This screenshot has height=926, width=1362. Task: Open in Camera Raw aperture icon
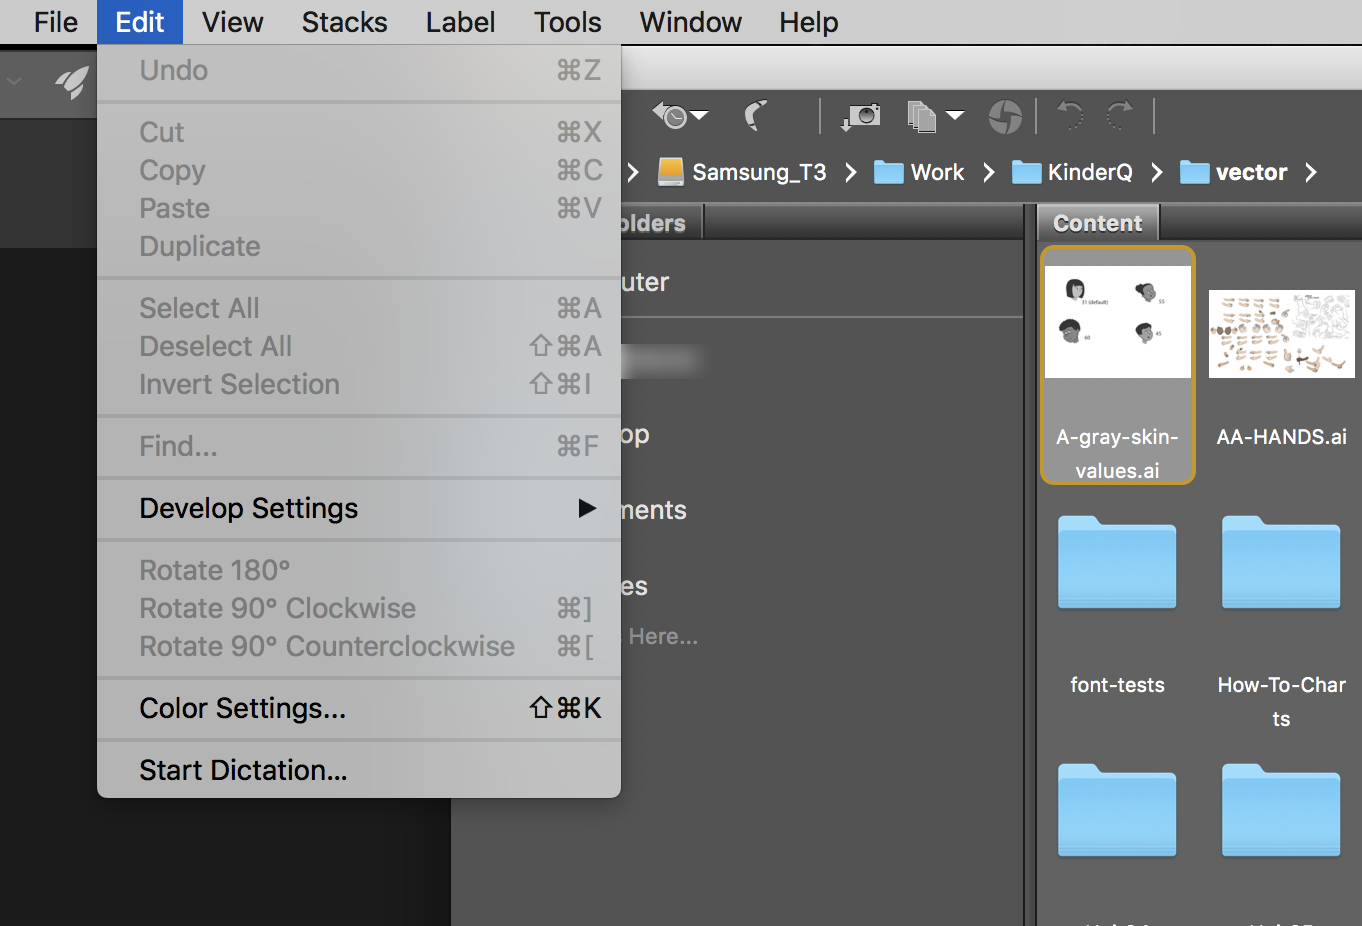coord(1005,117)
